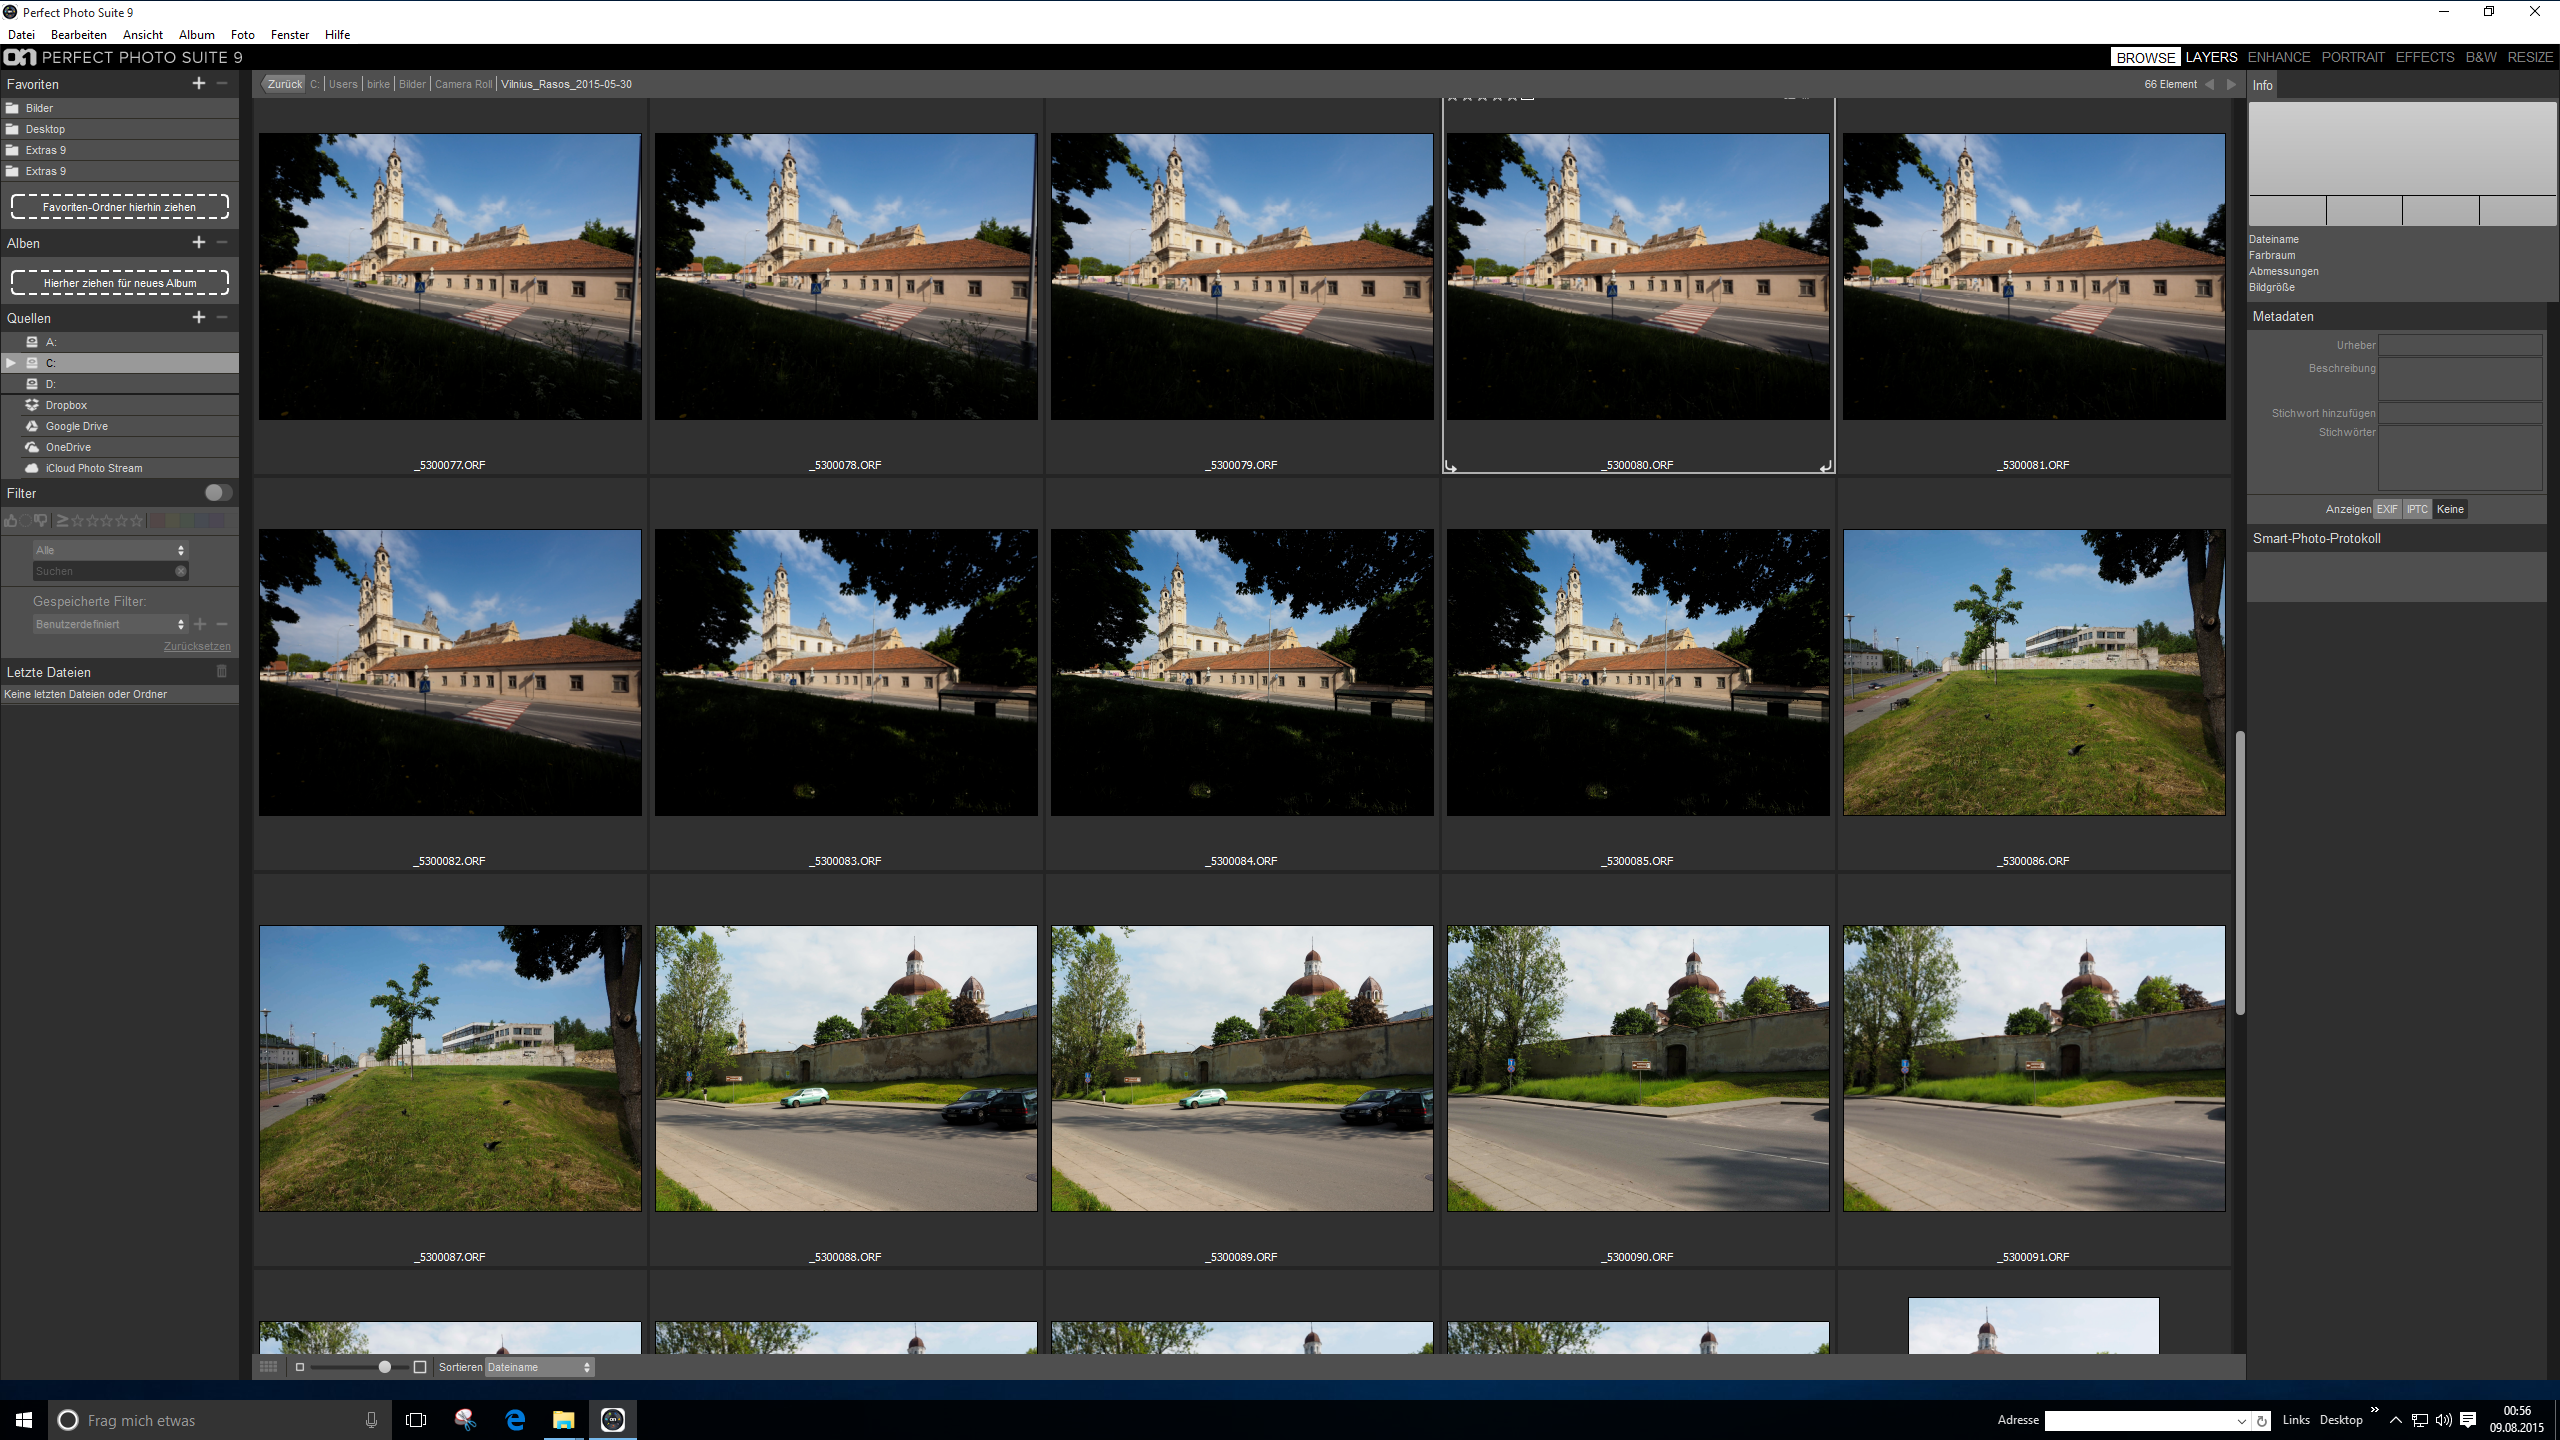Open the Fenster menu
Screen dimensions: 2560x1440
[x=290, y=34]
